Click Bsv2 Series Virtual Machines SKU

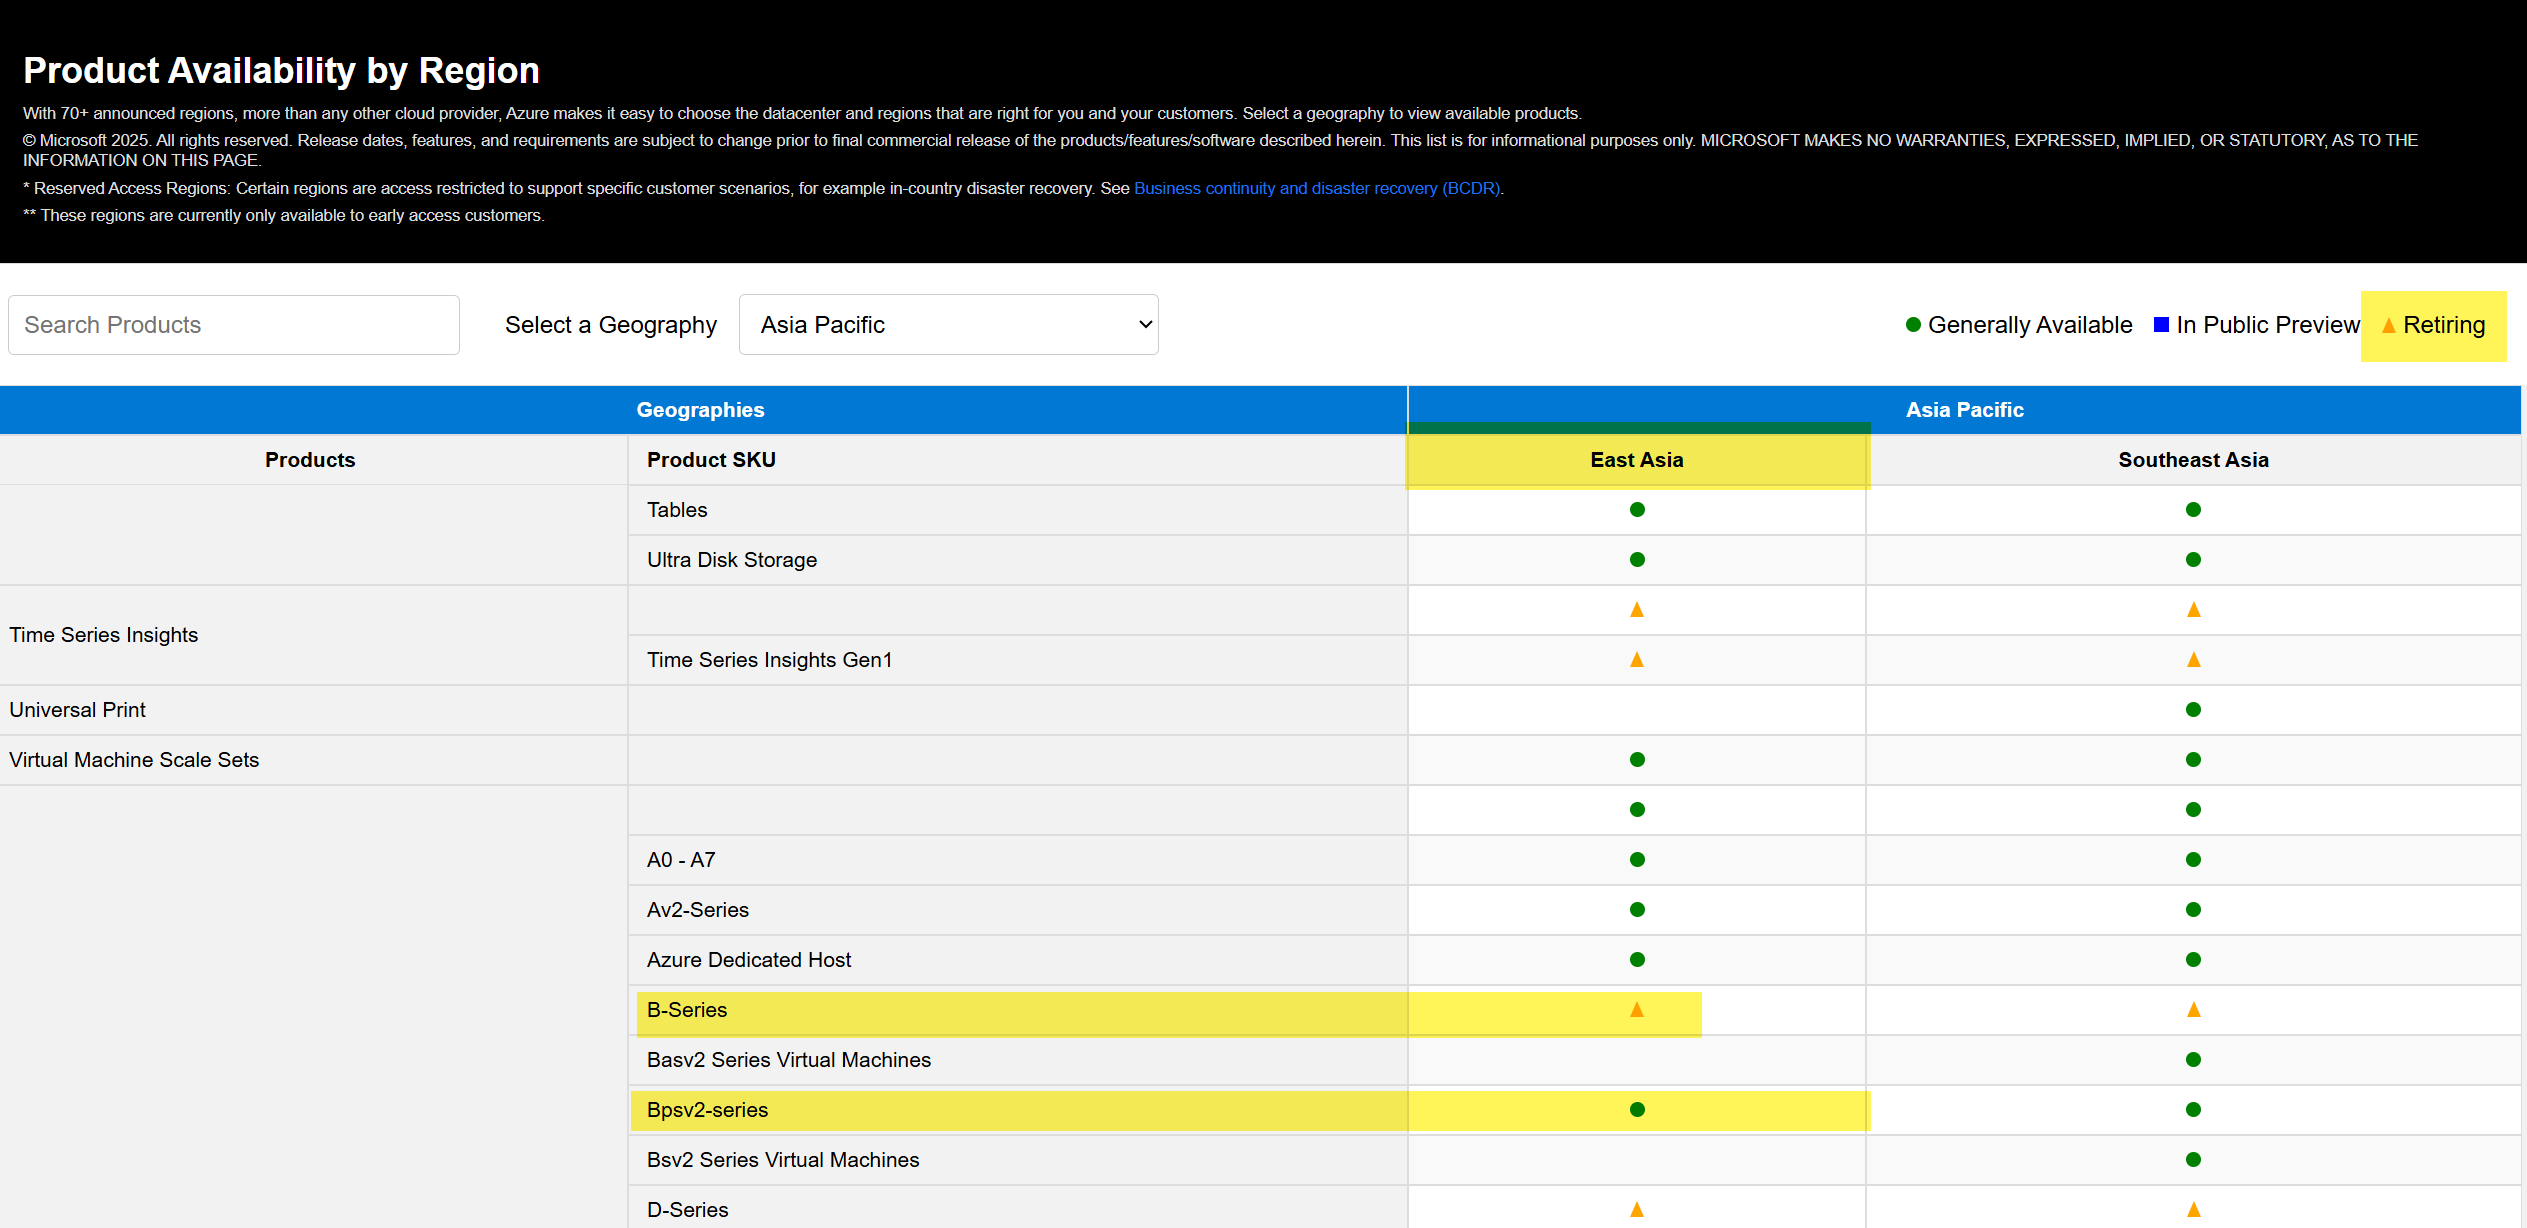point(1018,1160)
